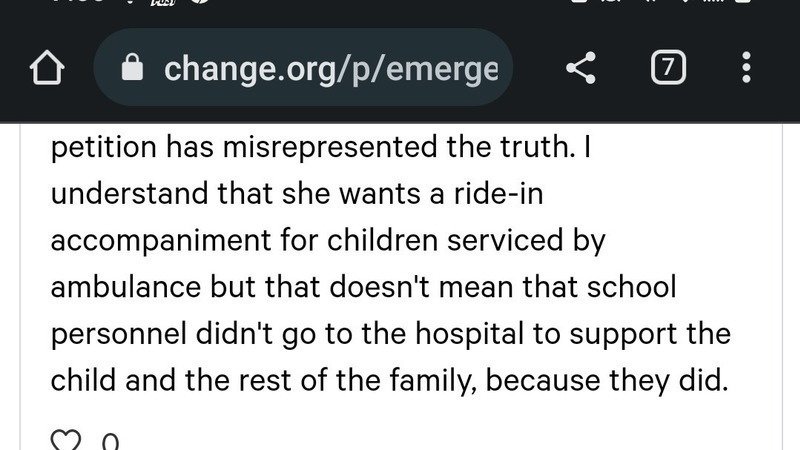800x450 pixels.
Task: Open site info via the lock icon
Action: point(132,69)
